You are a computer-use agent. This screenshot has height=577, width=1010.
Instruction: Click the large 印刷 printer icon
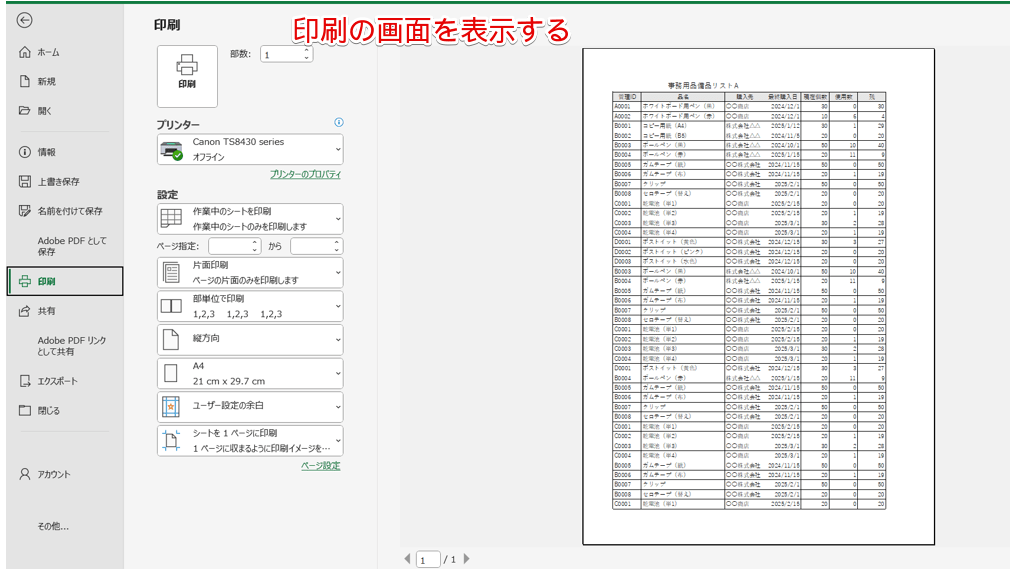pos(186,75)
